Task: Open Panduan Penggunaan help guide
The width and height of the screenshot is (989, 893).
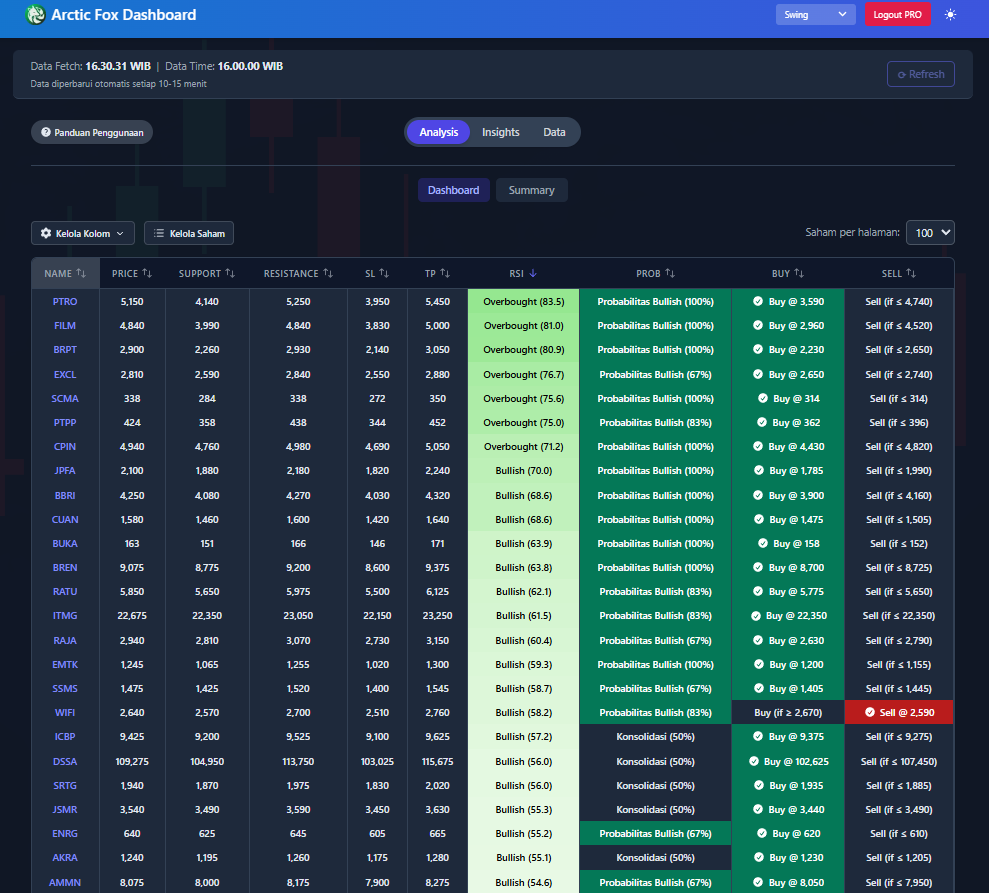Action: tap(92, 132)
